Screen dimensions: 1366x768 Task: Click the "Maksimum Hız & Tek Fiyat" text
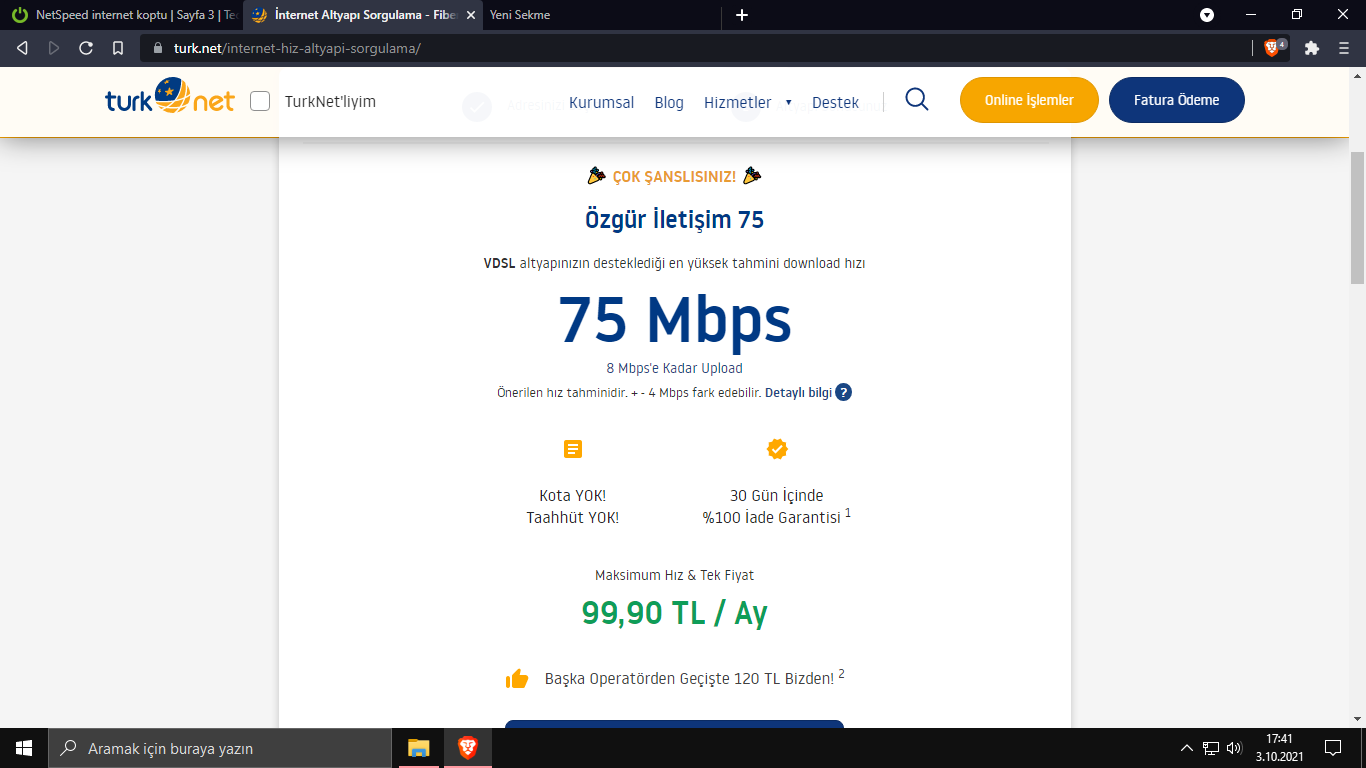674,576
